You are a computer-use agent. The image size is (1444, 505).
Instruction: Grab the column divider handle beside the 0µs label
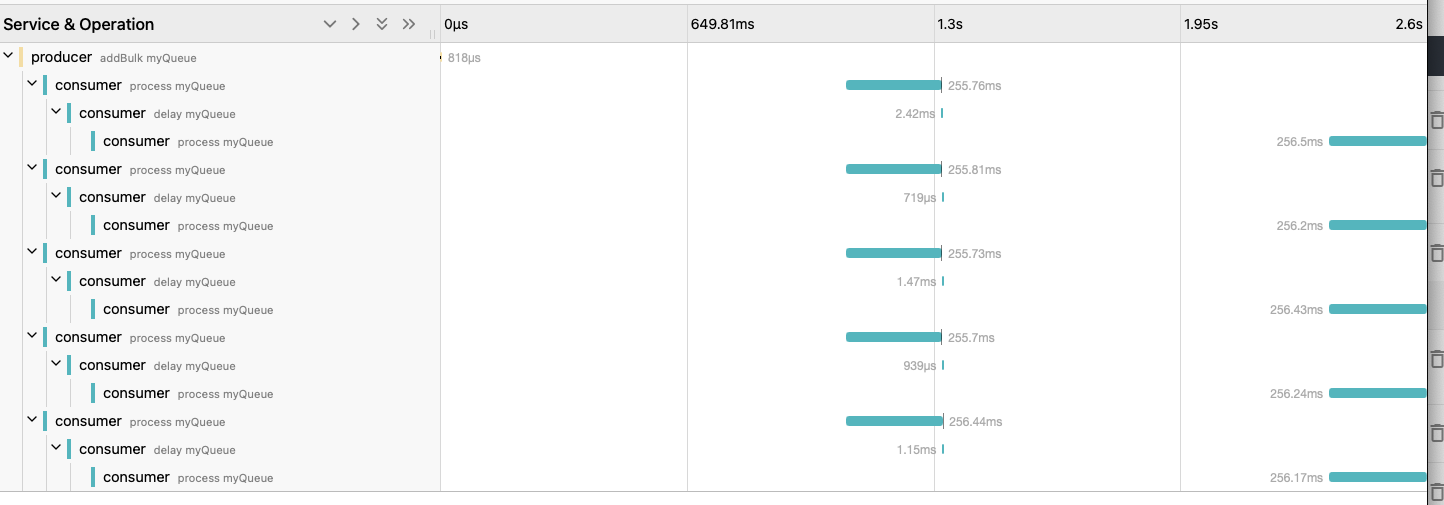(433, 32)
